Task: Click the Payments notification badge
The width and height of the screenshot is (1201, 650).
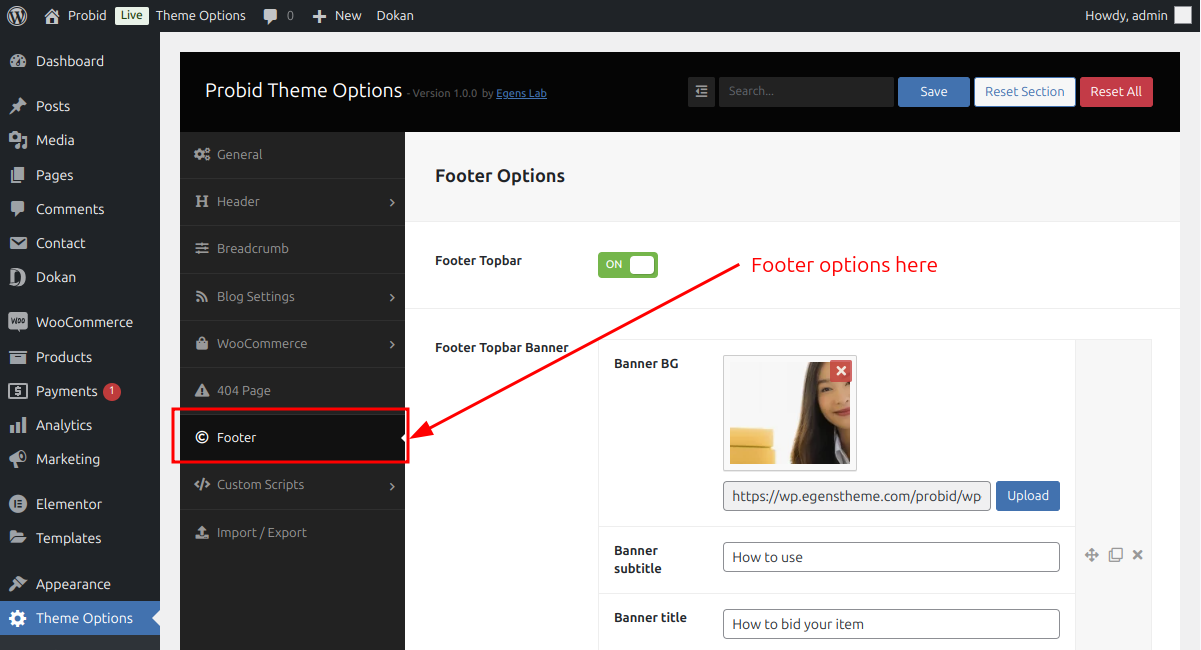Action: click(x=112, y=391)
